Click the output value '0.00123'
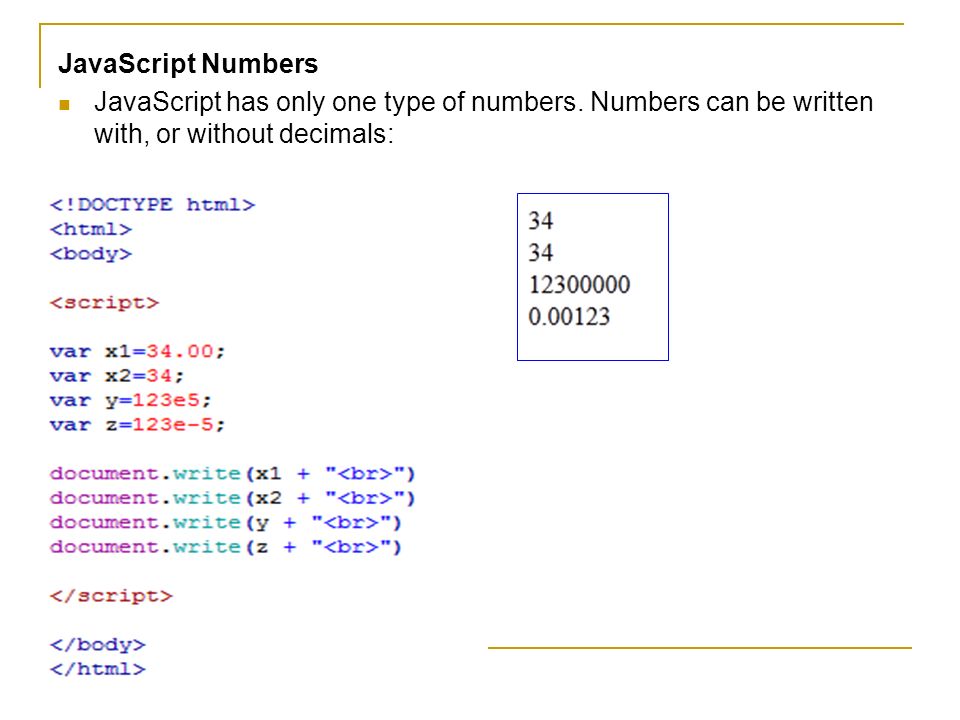The width and height of the screenshot is (960, 720). click(x=569, y=317)
